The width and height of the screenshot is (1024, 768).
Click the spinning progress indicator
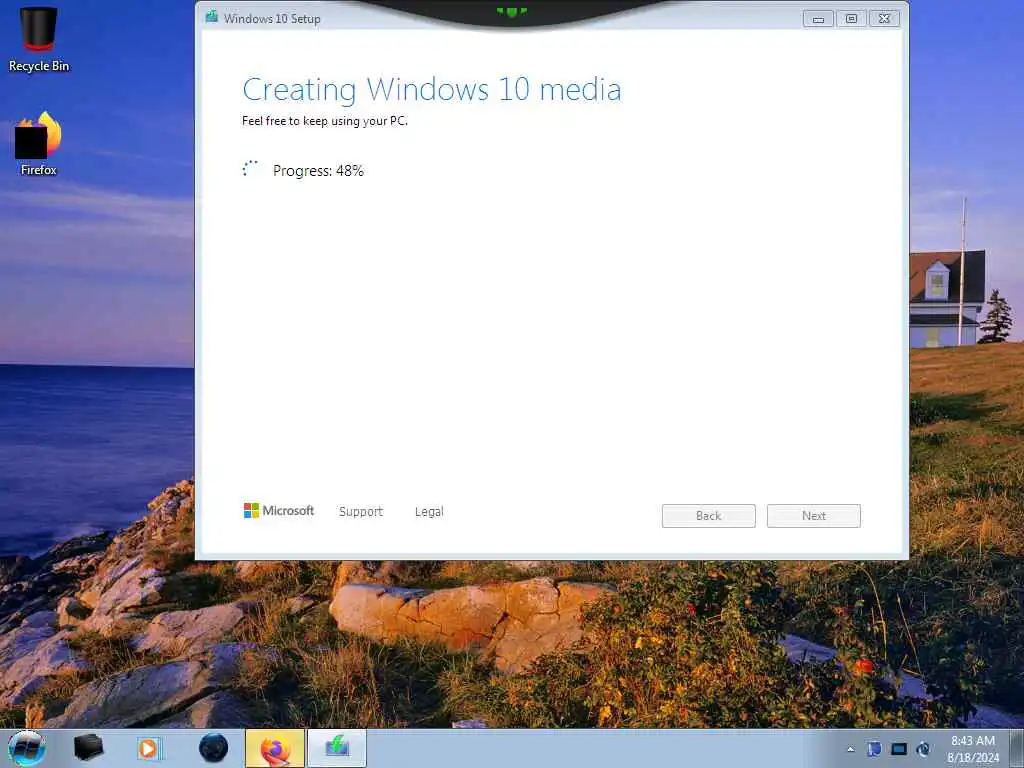(x=250, y=169)
